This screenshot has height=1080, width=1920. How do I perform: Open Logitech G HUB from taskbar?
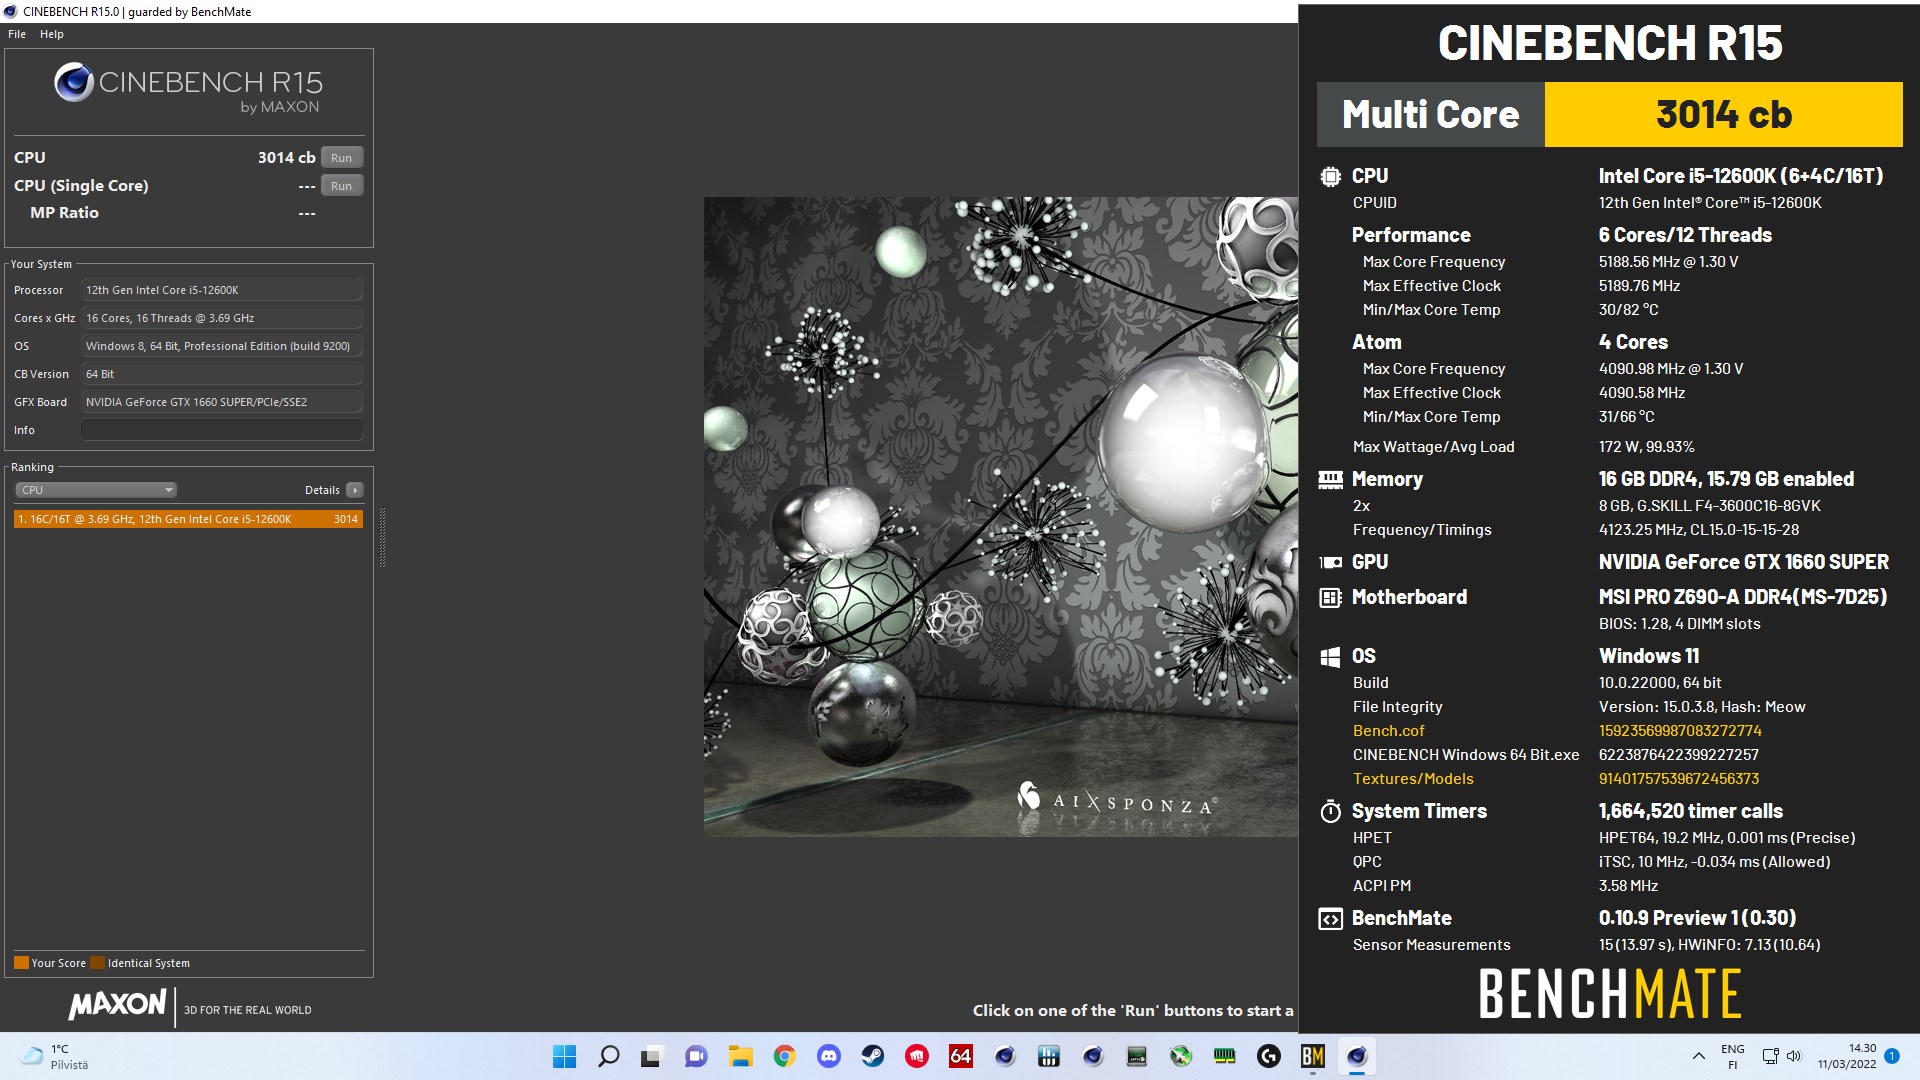tap(1269, 1056)
